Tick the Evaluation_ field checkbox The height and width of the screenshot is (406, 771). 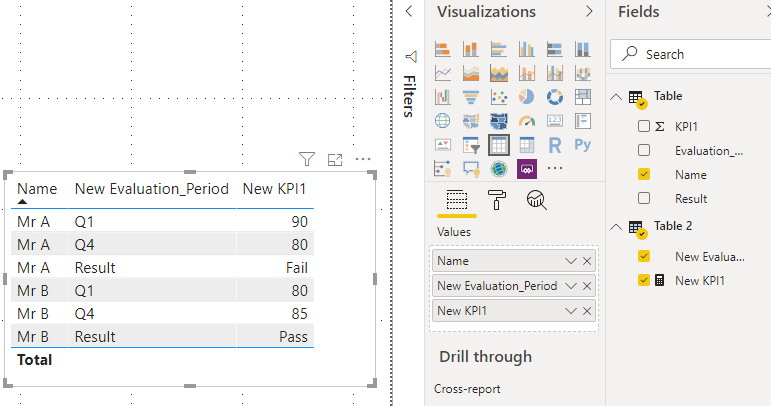point(644,150)
